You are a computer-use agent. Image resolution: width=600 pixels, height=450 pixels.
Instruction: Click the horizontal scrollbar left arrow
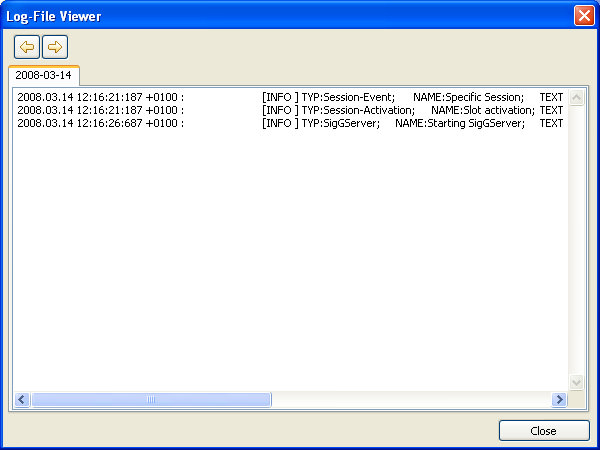[22, 399]
